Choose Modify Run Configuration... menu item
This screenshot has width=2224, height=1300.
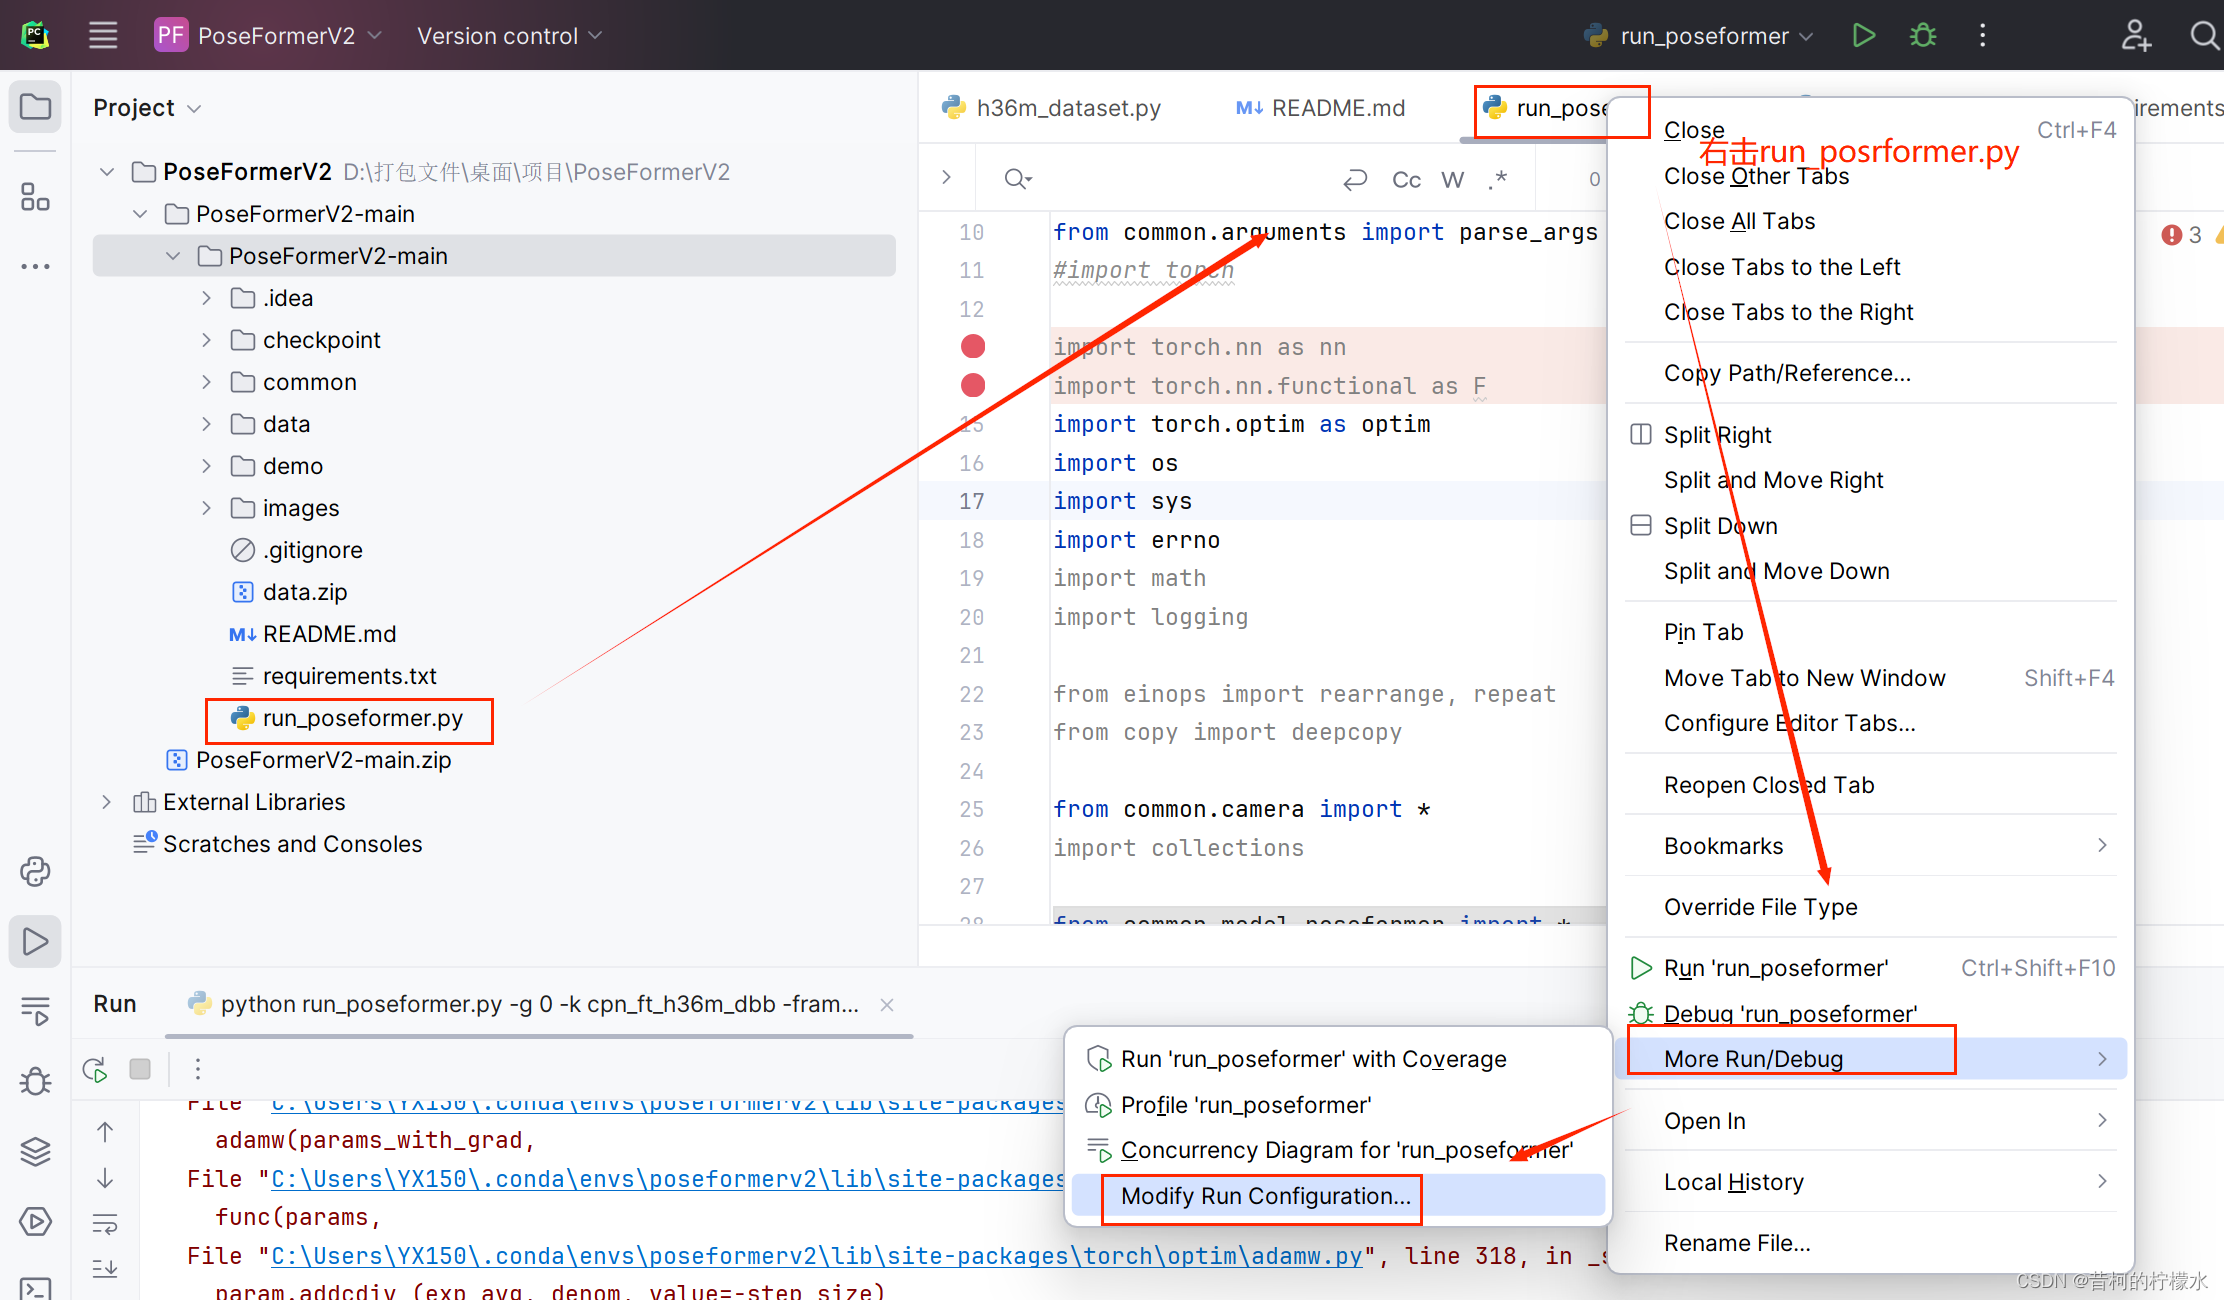click(x=1265, y=1196)
